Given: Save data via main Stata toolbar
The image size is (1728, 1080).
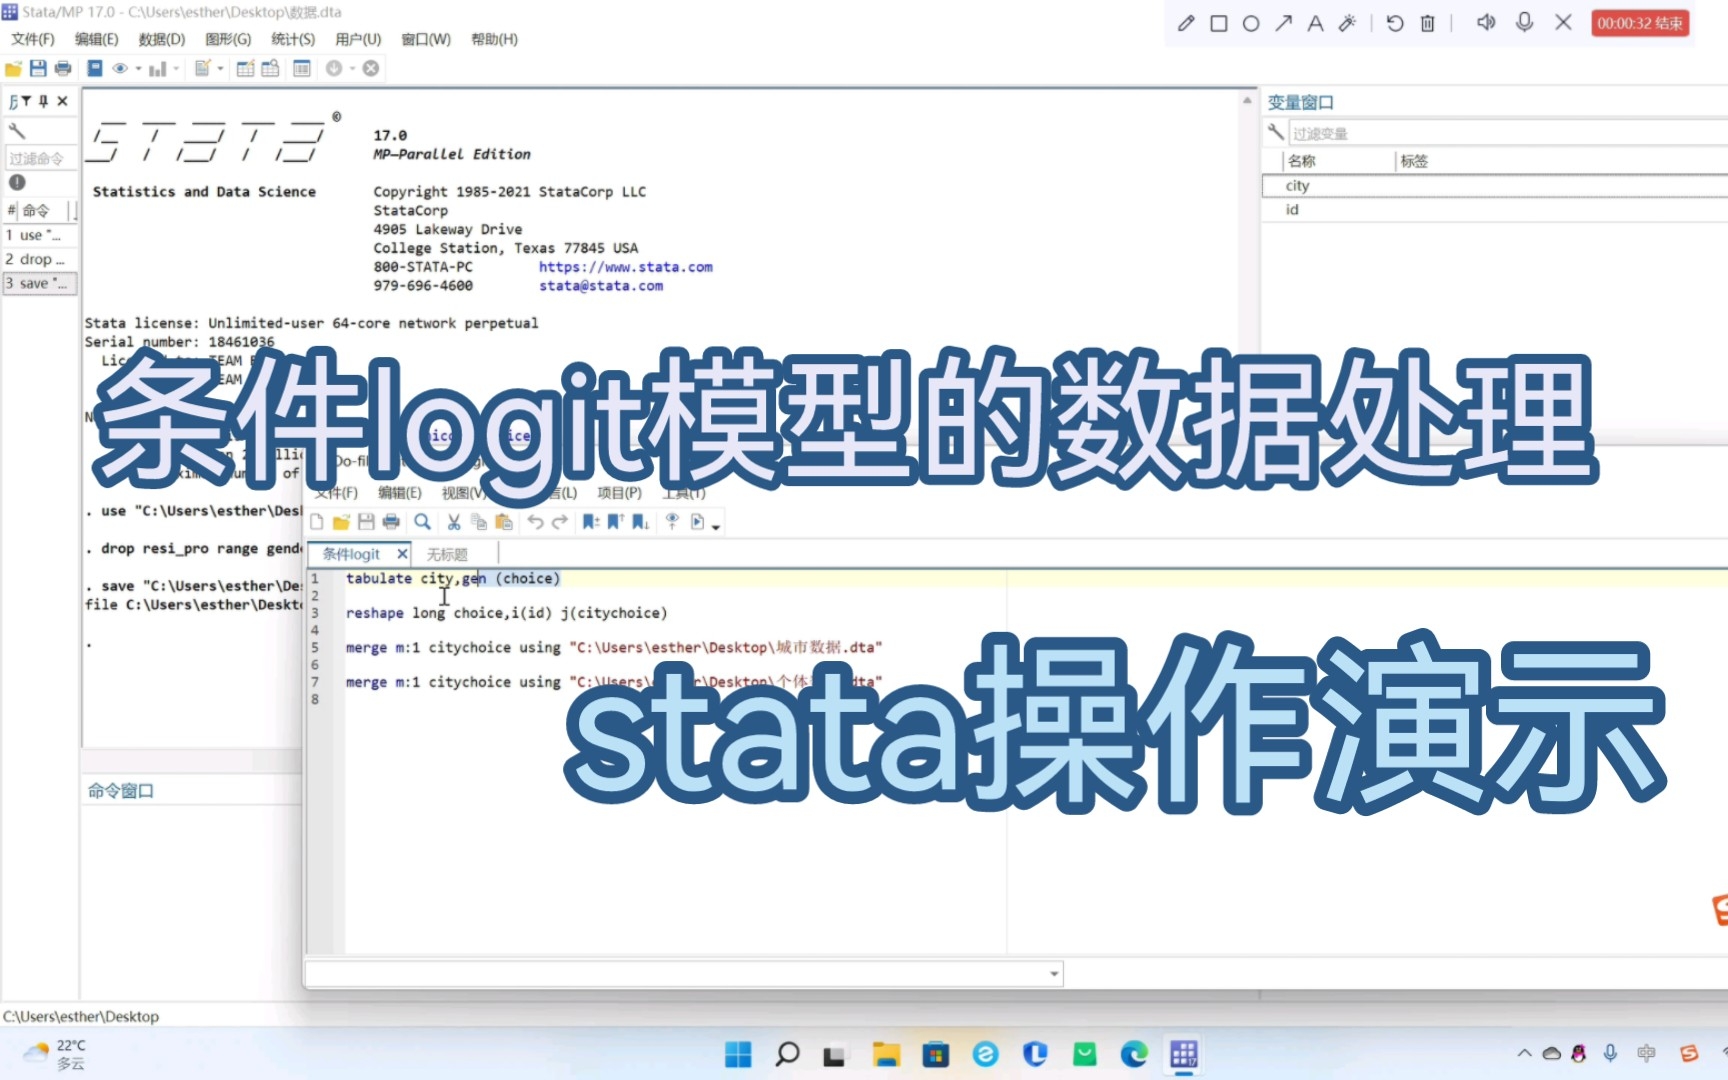Looking at the screenshot, I should (38, 68).
